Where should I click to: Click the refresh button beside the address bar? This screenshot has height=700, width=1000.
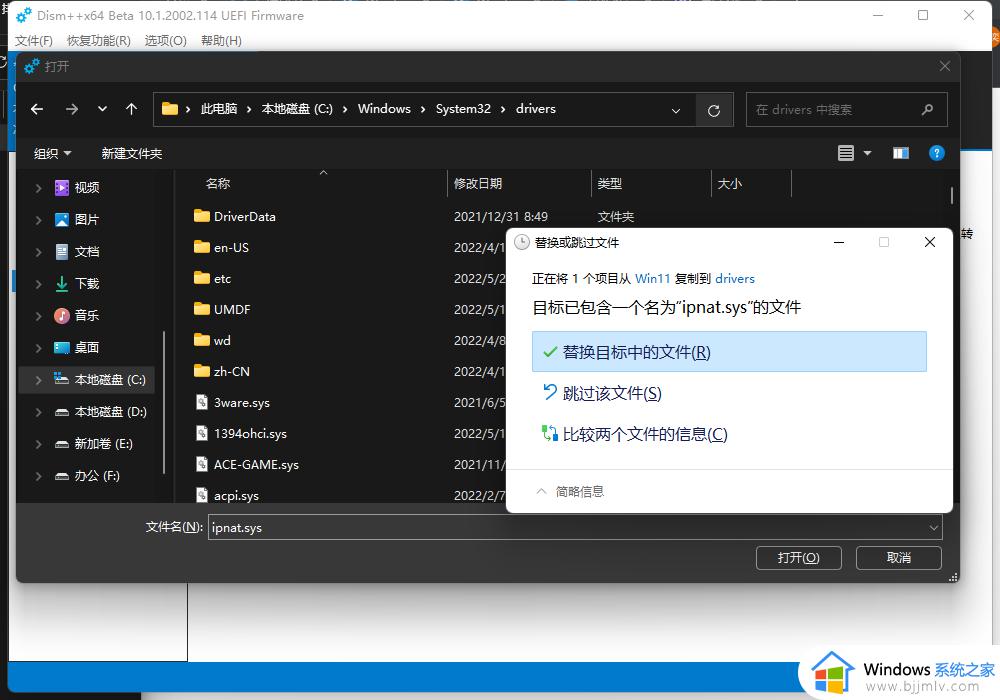(x=714, y=110)
